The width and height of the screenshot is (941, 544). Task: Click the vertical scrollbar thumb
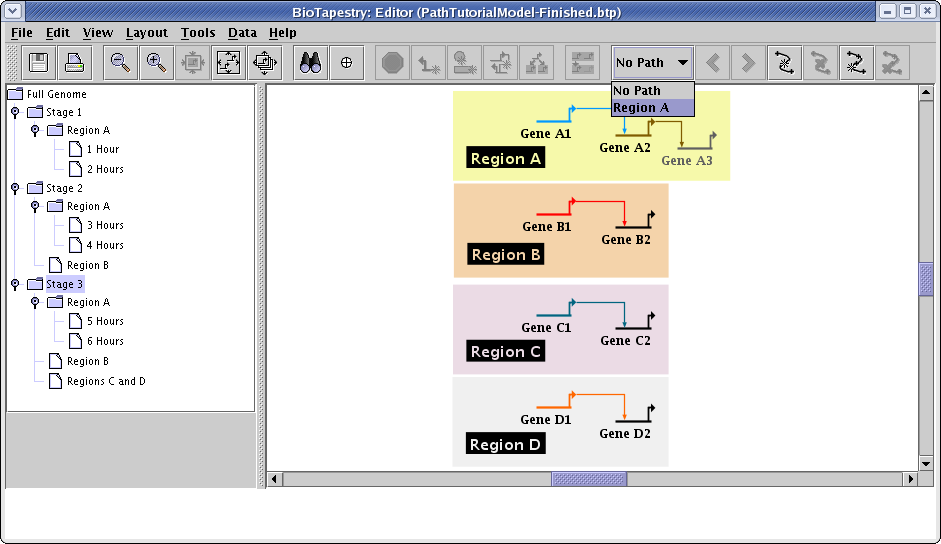click(x=926, y=279)
